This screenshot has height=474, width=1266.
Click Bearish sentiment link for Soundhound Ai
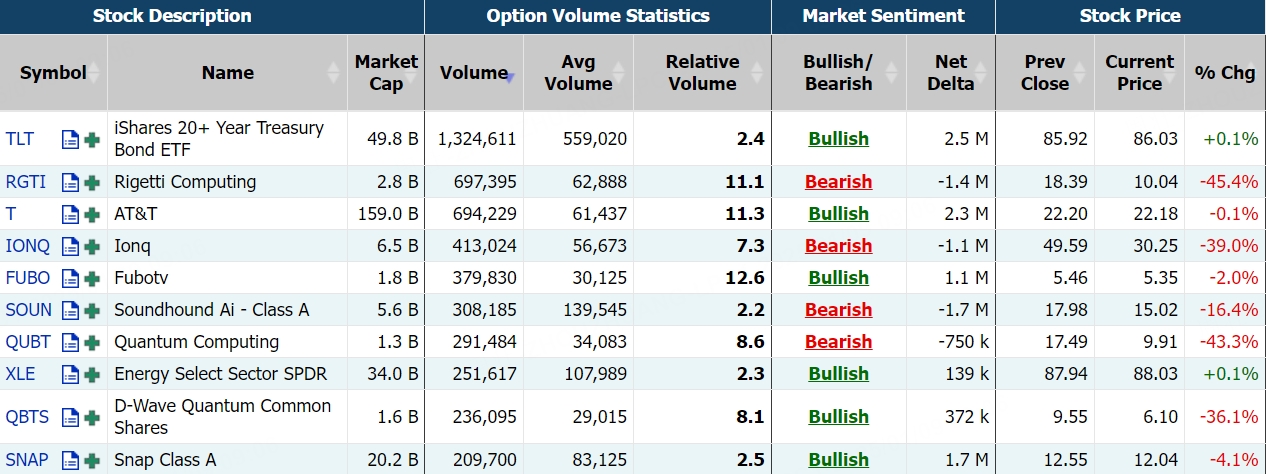click(838, 310)
